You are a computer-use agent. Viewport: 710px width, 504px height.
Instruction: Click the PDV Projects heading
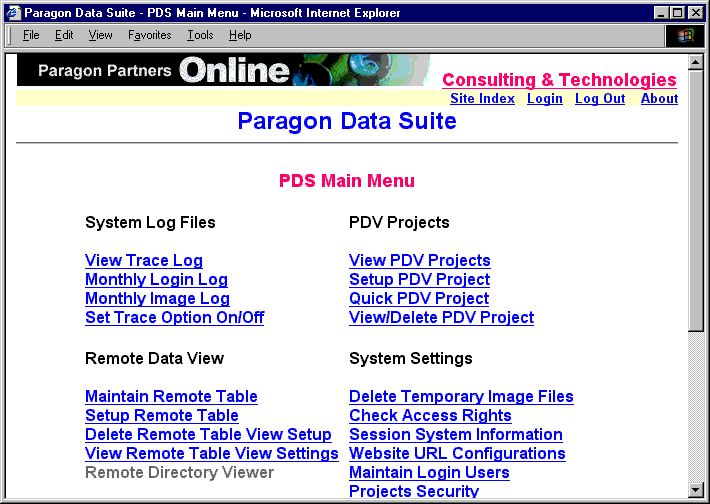click(399, 222)
